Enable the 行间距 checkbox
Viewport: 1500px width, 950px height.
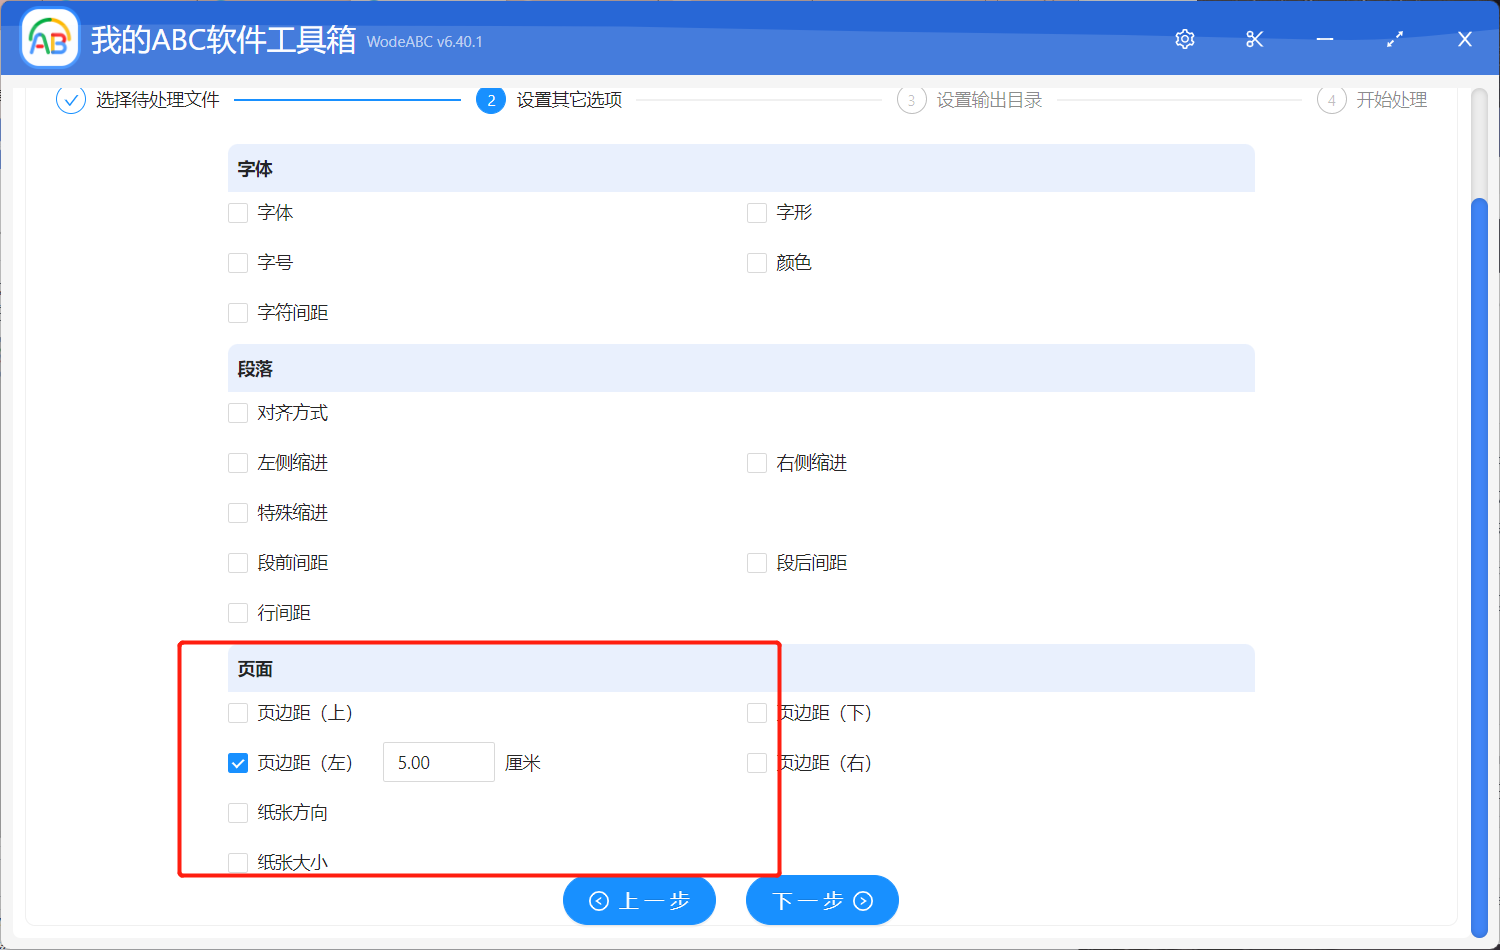[x=237, y=612]
